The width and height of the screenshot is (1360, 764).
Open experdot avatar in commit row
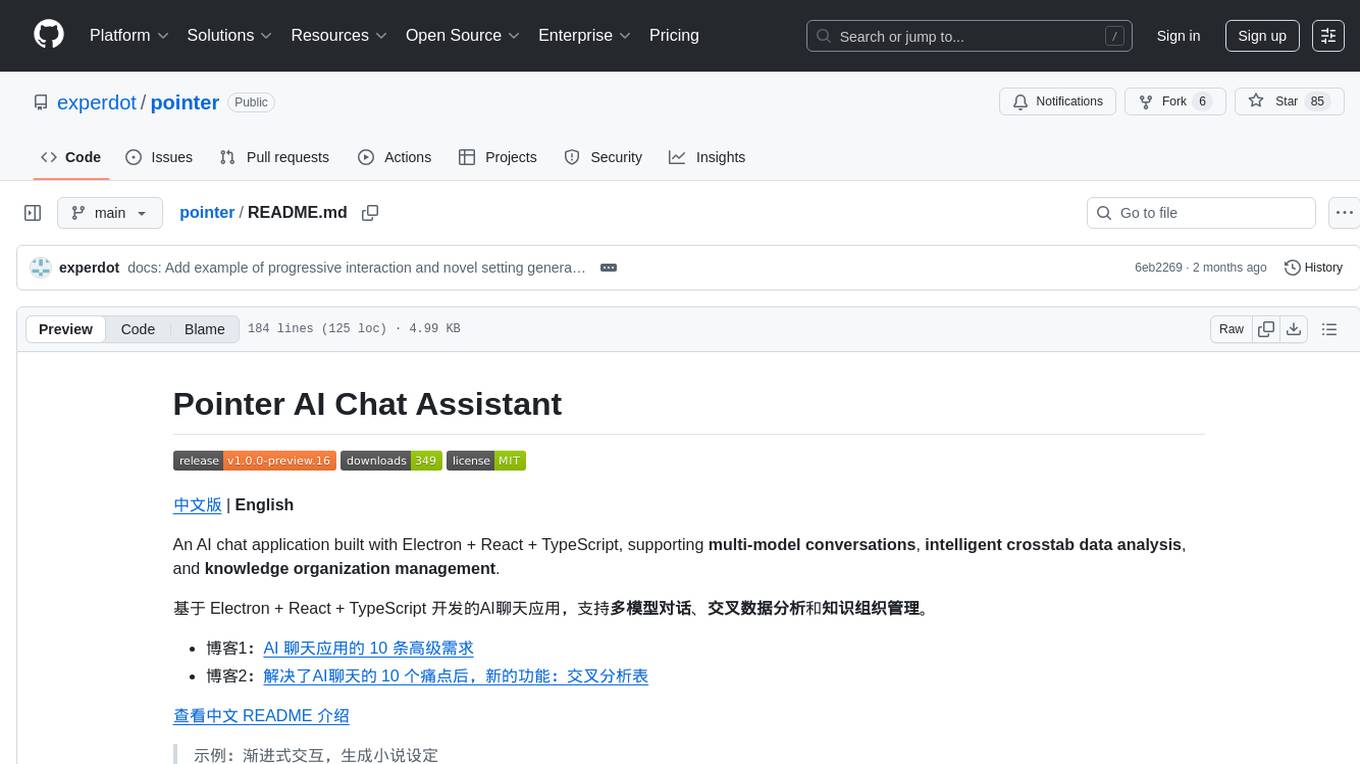coord(41,268)
